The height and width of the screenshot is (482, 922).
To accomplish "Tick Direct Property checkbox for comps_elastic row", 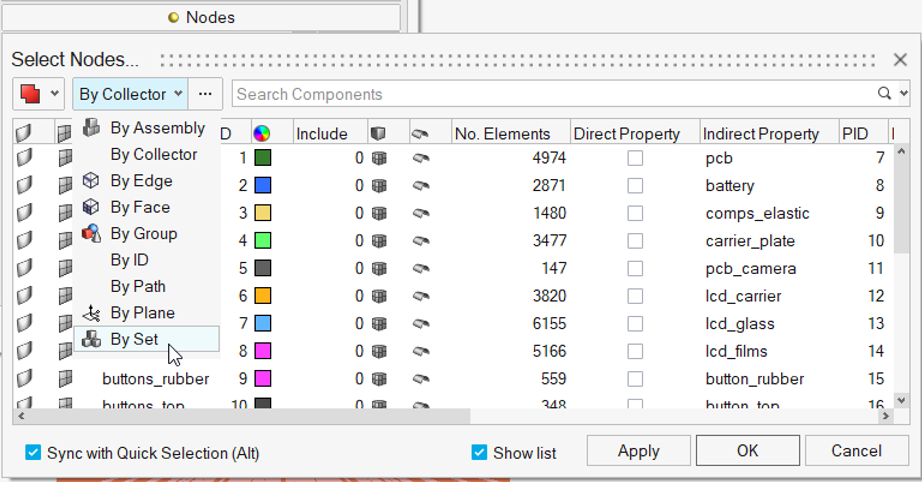I will coord(635,213).
